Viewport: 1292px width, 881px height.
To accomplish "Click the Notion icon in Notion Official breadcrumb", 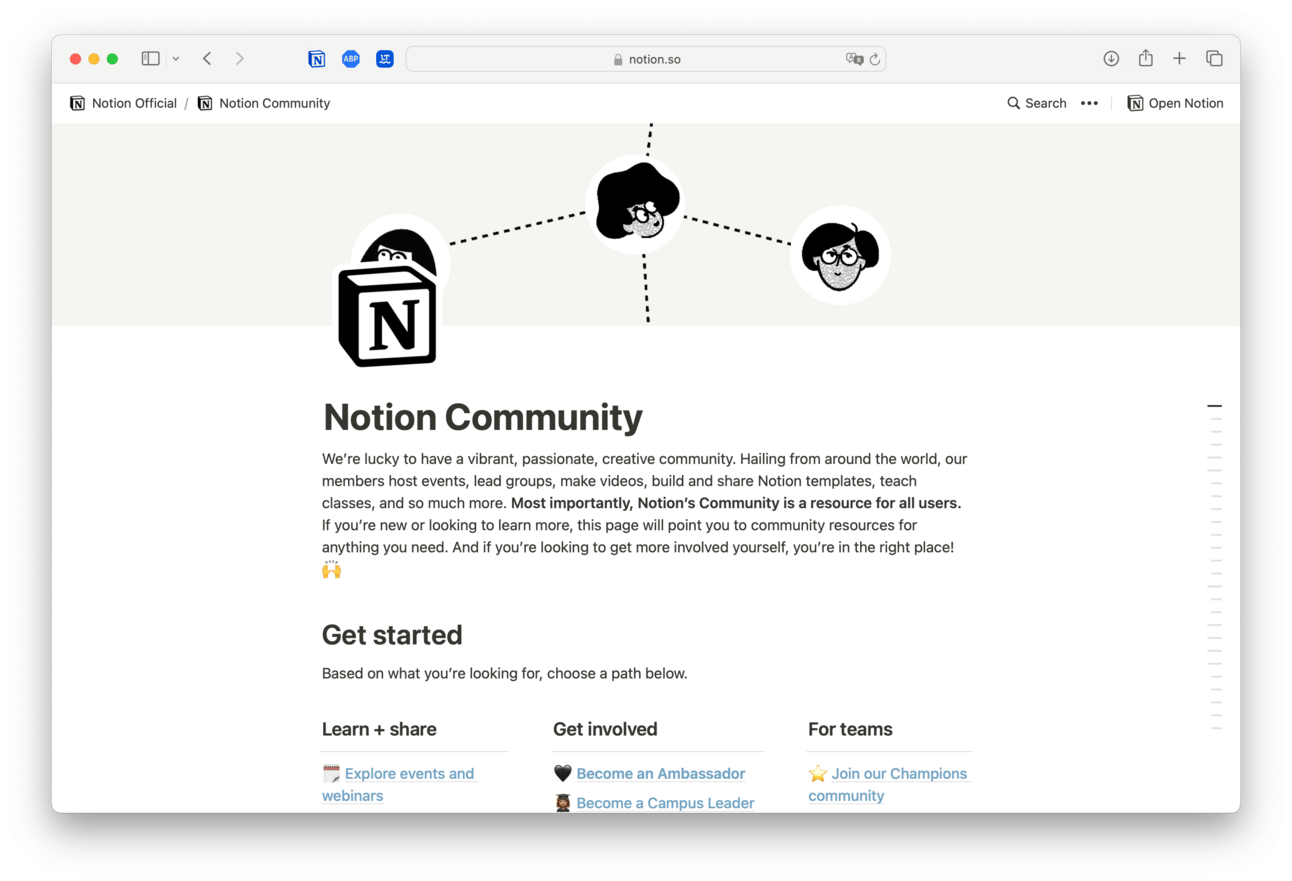I will [x=78, y=103].
